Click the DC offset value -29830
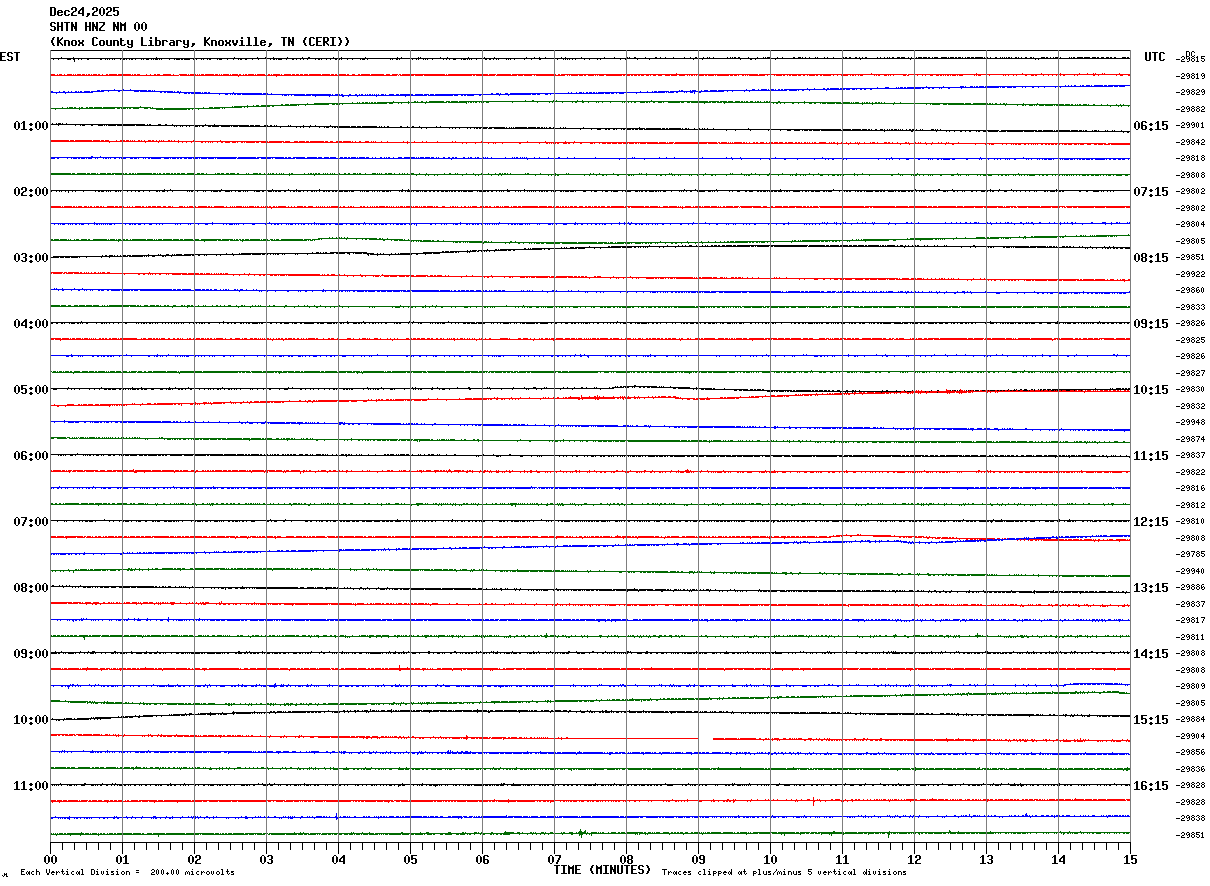The width and height of the screenshot is (1210, 886). pyautogui.click(x=1190, y=390)
